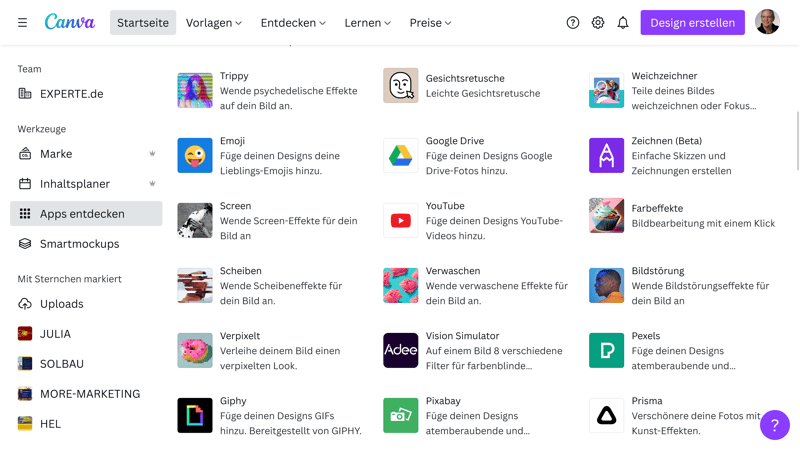Open the hamburger menu icon
This screenshot has width=800, height=450.
pos(22,22)
